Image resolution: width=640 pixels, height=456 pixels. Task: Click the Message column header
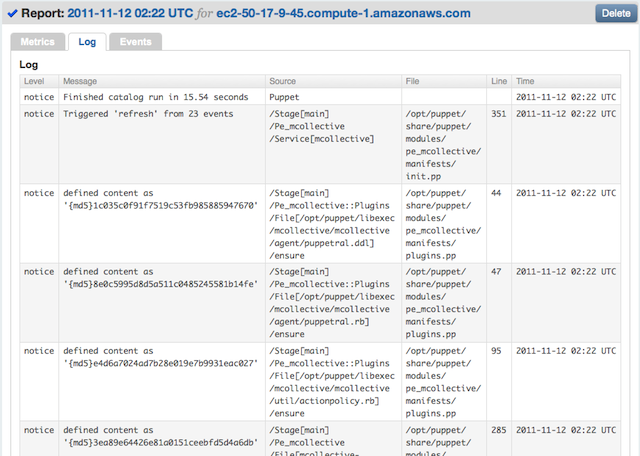point(80,81)
